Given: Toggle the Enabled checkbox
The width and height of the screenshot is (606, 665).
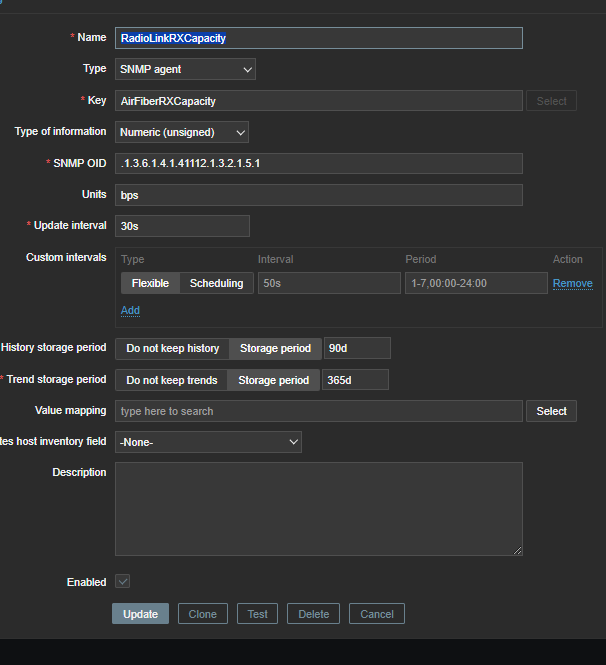Looking at the screenshot, I should click(123, 582).
